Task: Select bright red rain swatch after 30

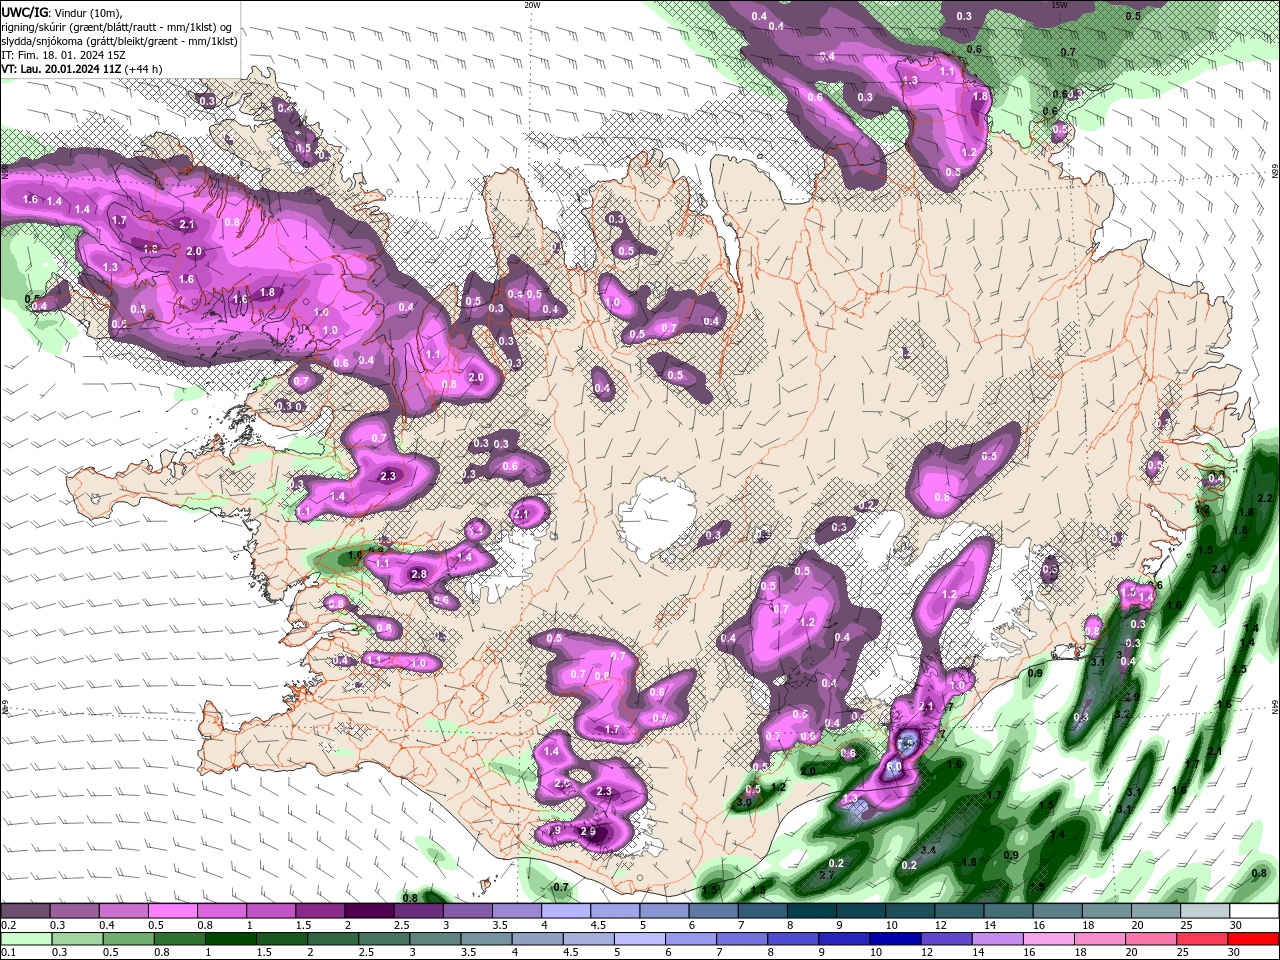Action: (1254, 939)
